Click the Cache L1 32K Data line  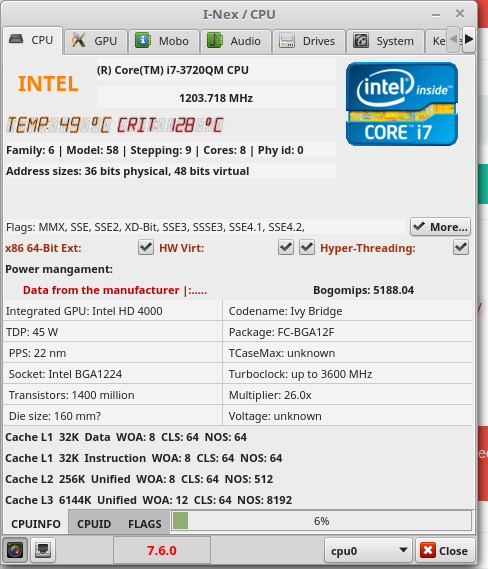126,437
